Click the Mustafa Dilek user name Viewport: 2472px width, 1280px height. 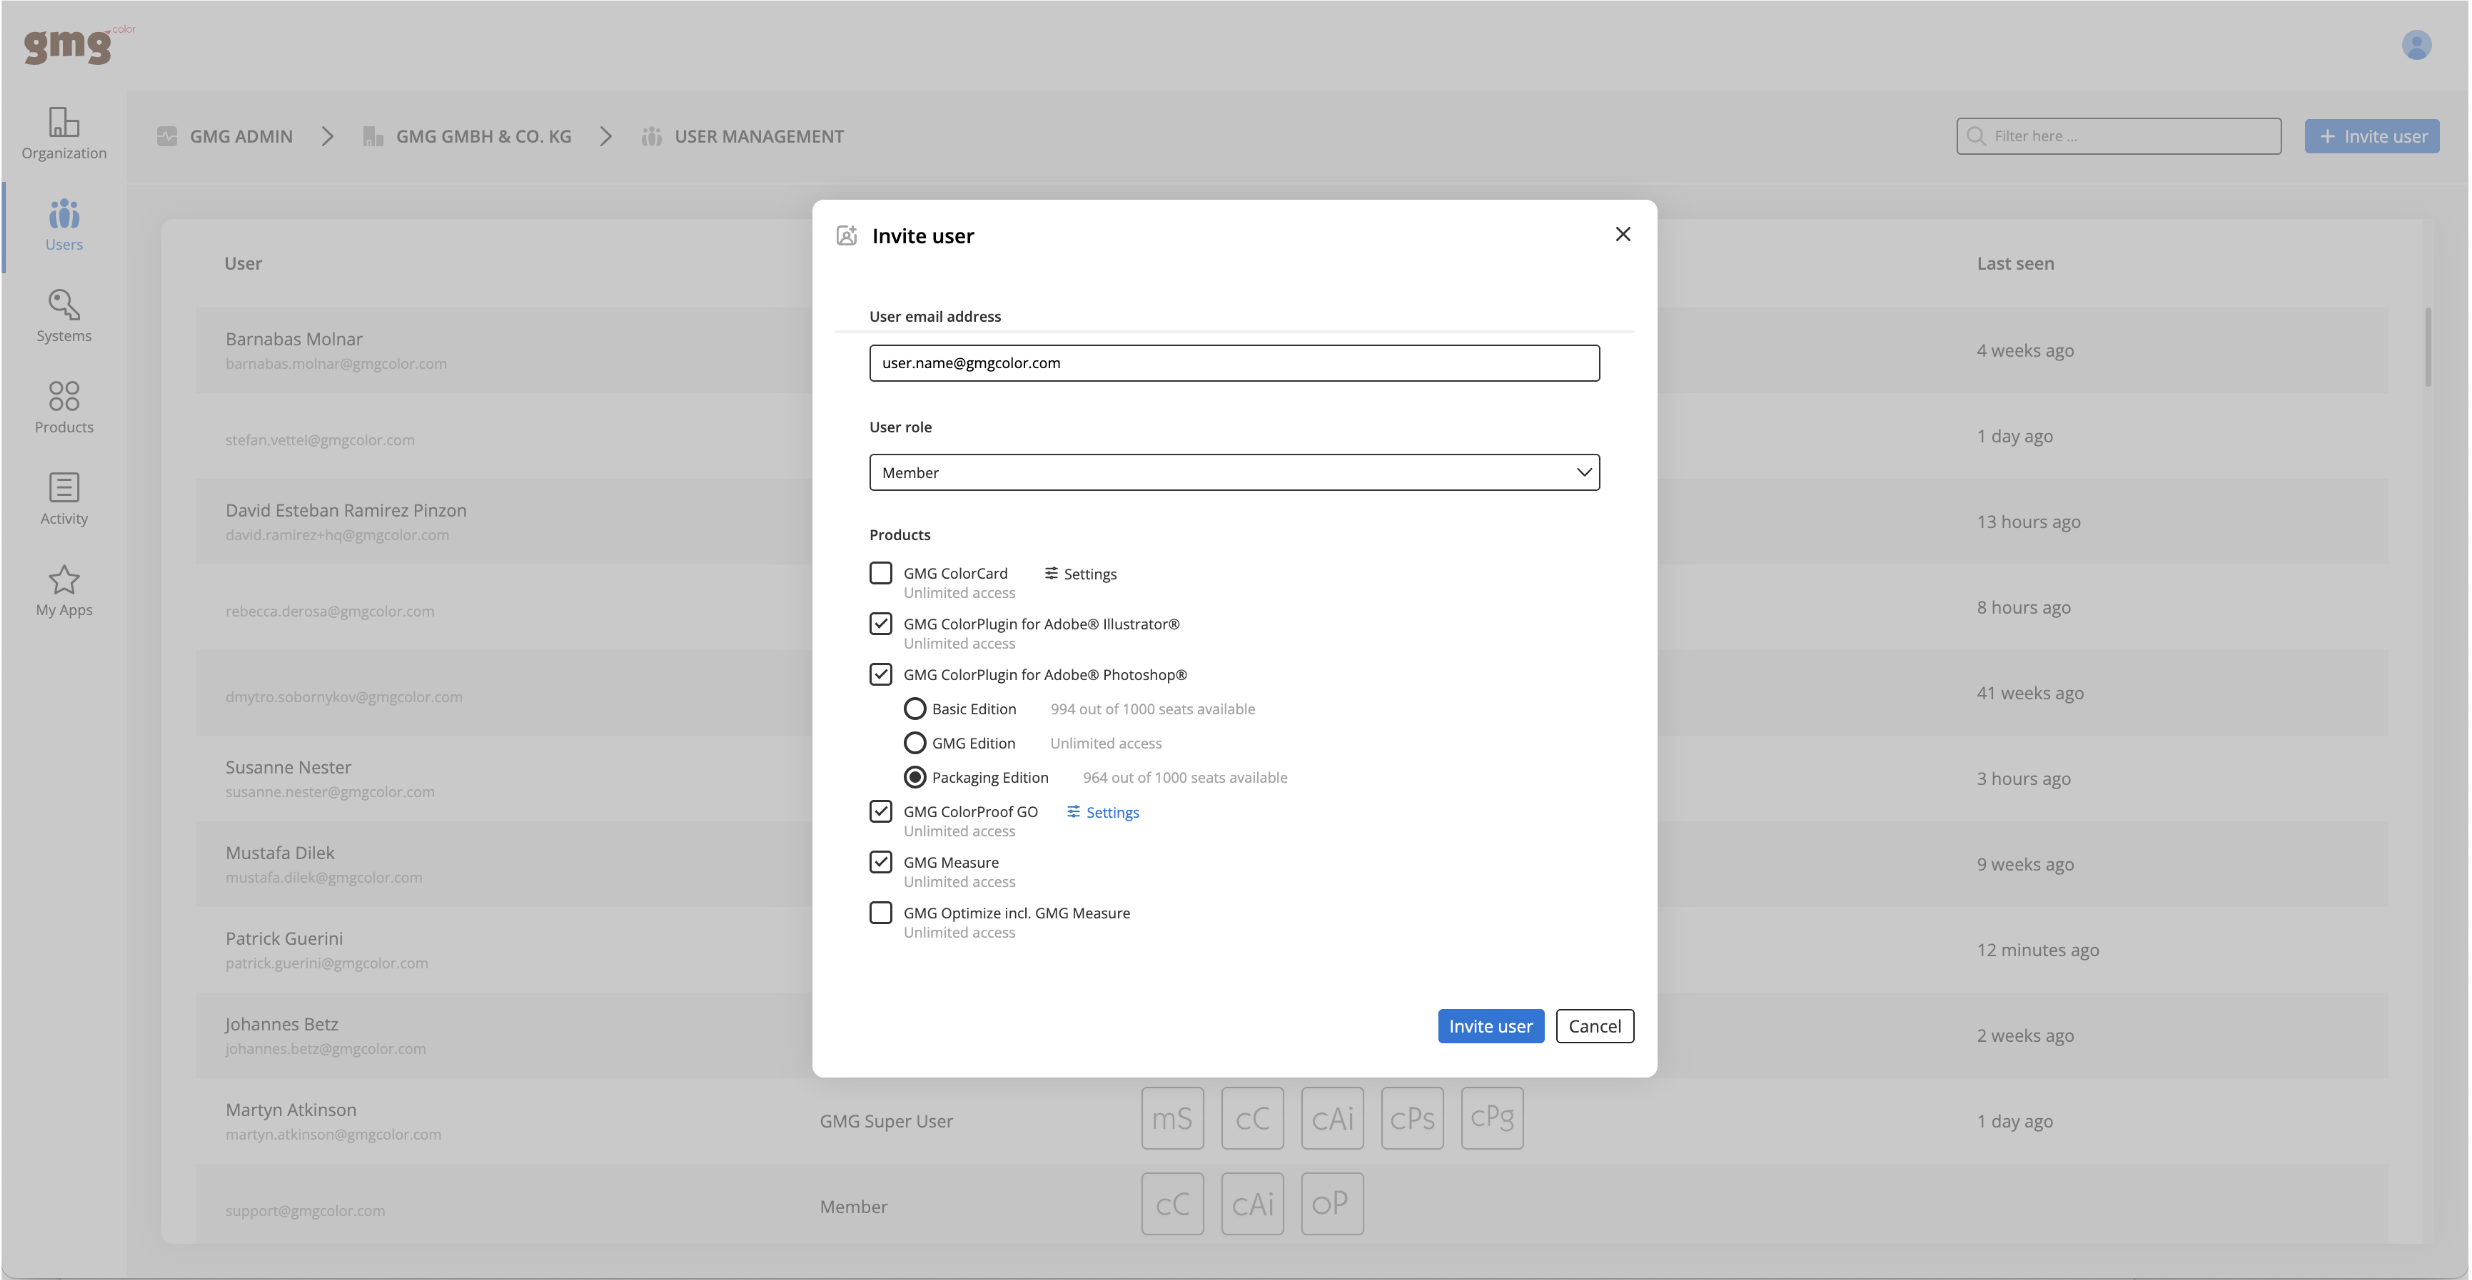[280, 853]
